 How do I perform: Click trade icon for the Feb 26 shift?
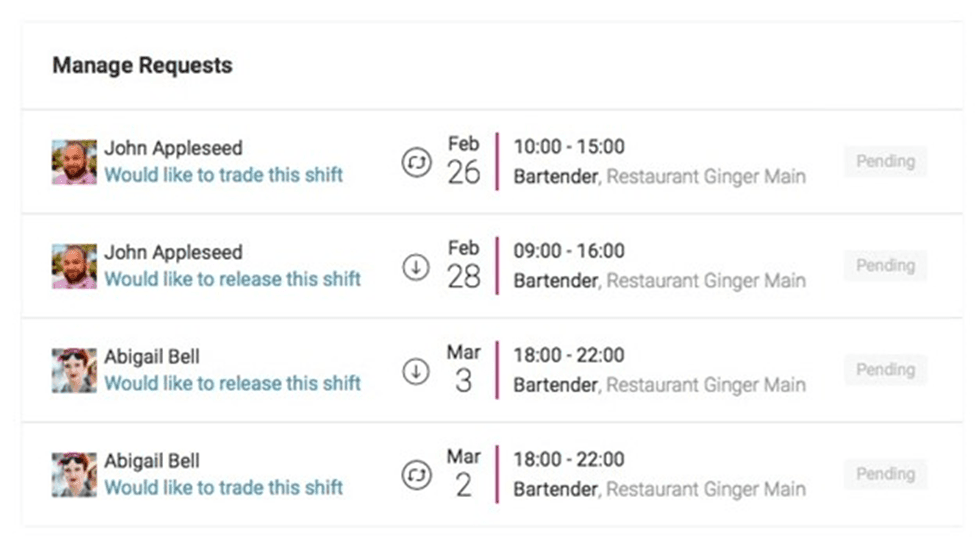(415, 162)
